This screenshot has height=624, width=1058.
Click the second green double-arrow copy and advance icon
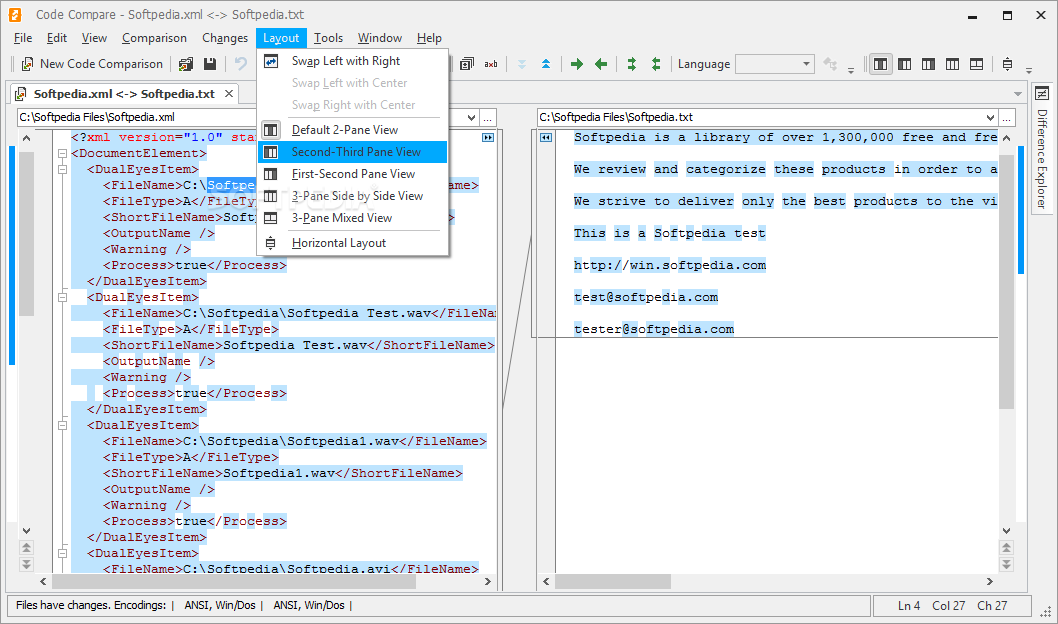[x=656, y=64]
